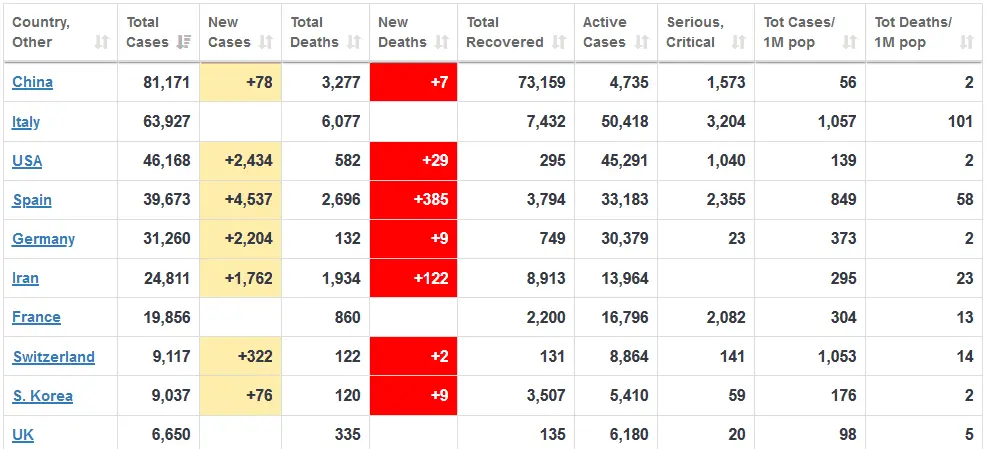The height and width of the screenshot is (449, 989).
Task: Click sort icon in Serious, Critical column
Action: click(x=739, y=42)
